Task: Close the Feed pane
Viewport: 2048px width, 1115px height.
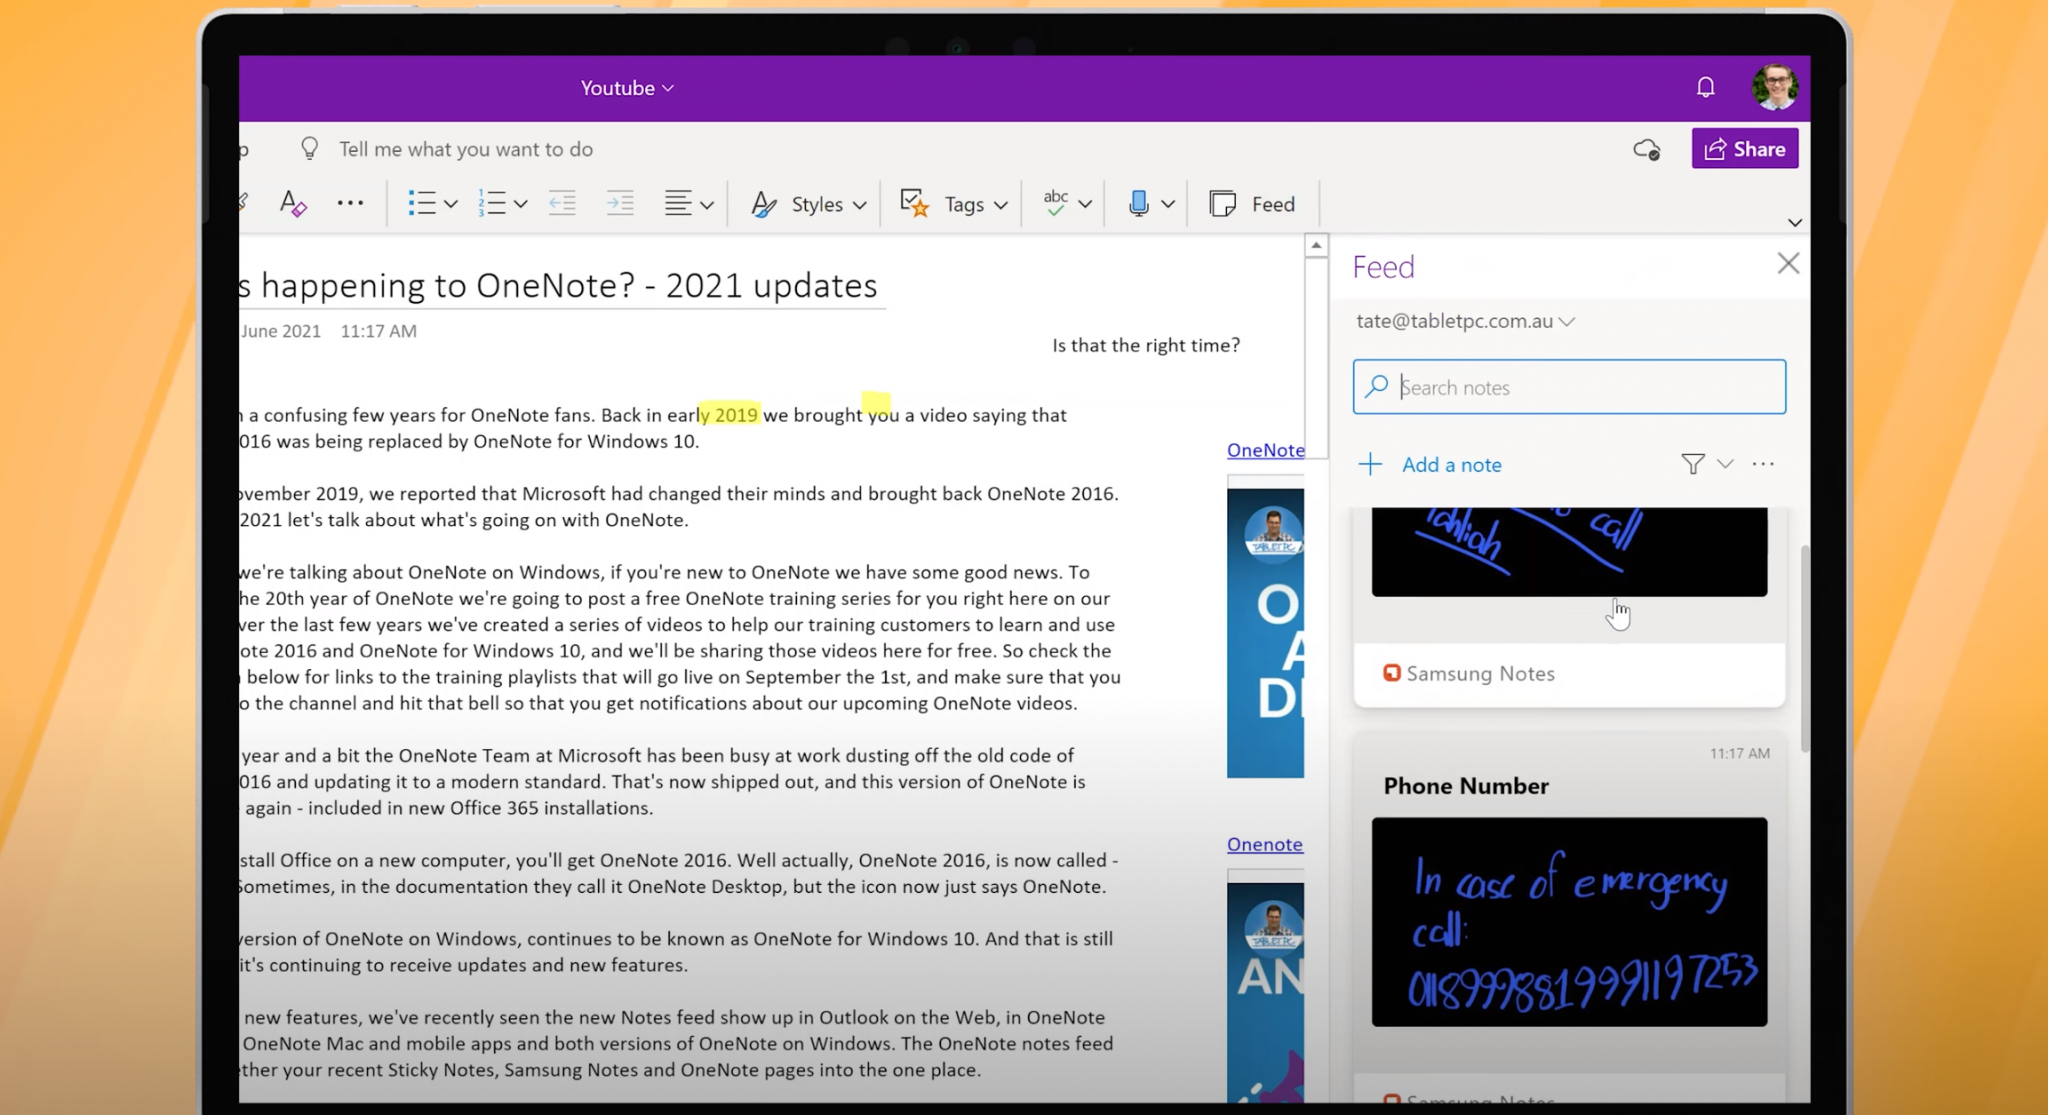Action: [1788, 263]
